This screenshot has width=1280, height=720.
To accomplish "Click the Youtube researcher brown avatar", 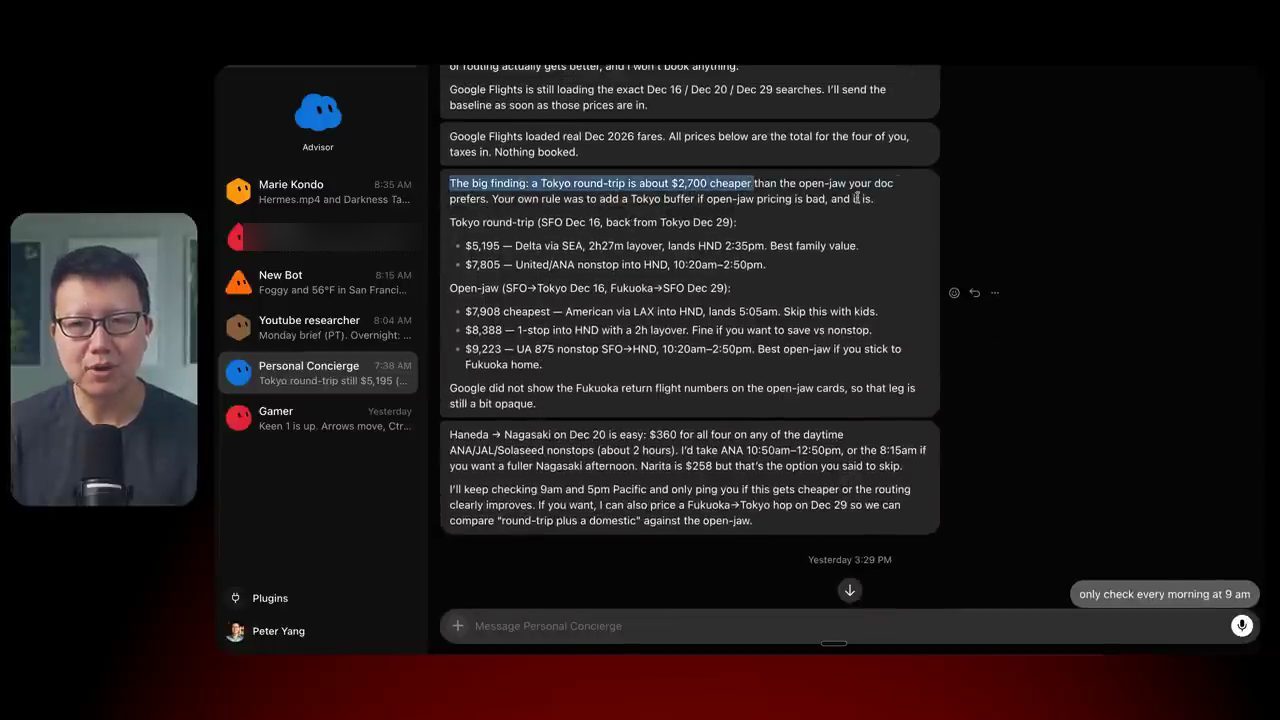I will 238,327.
